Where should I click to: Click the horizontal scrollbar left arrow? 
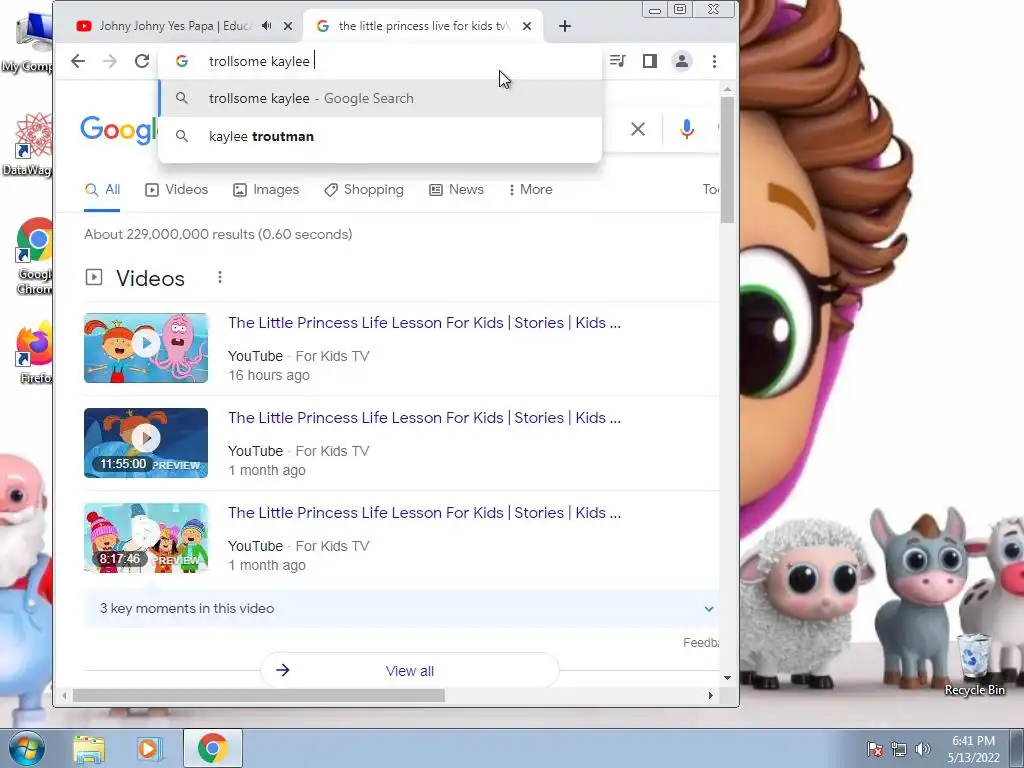click(x=64, y=696)
